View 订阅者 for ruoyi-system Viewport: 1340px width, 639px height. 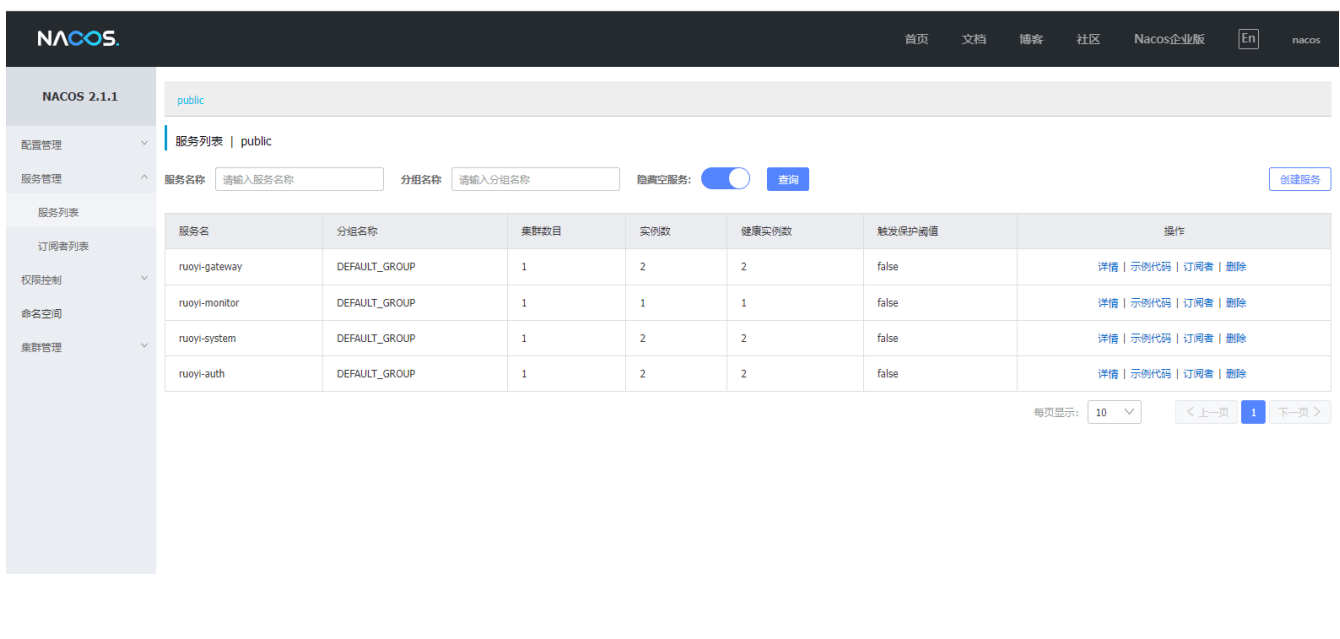point(1198,339)
